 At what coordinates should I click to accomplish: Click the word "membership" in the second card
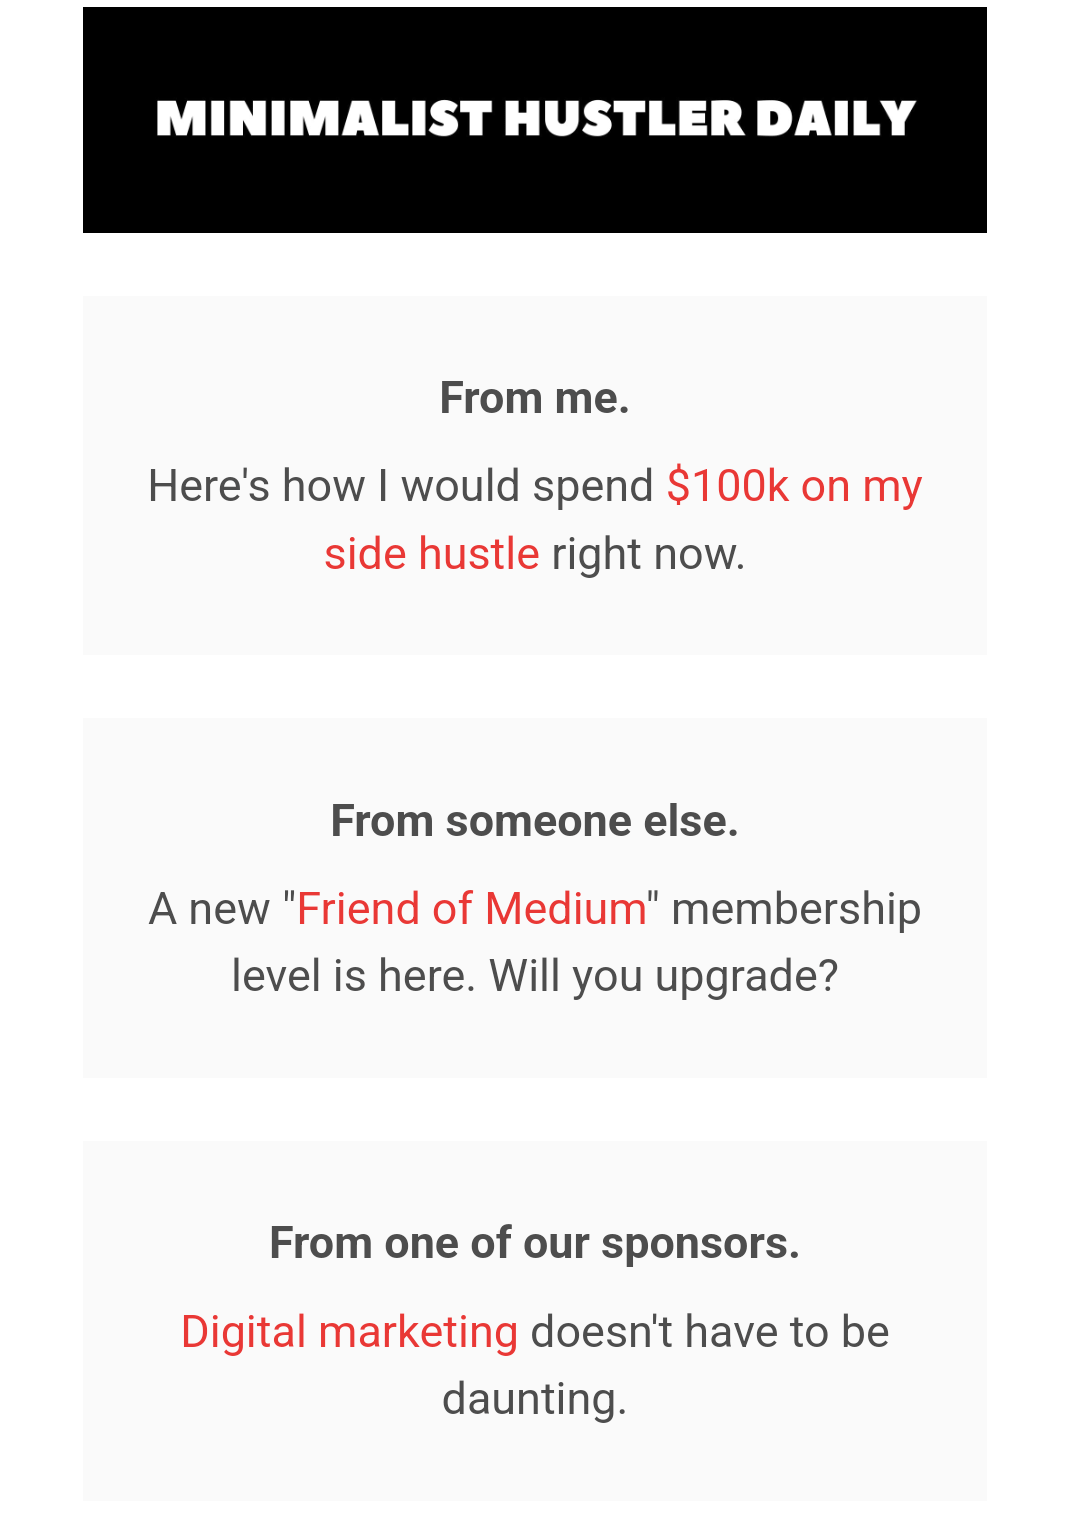(x=796, y=909)
